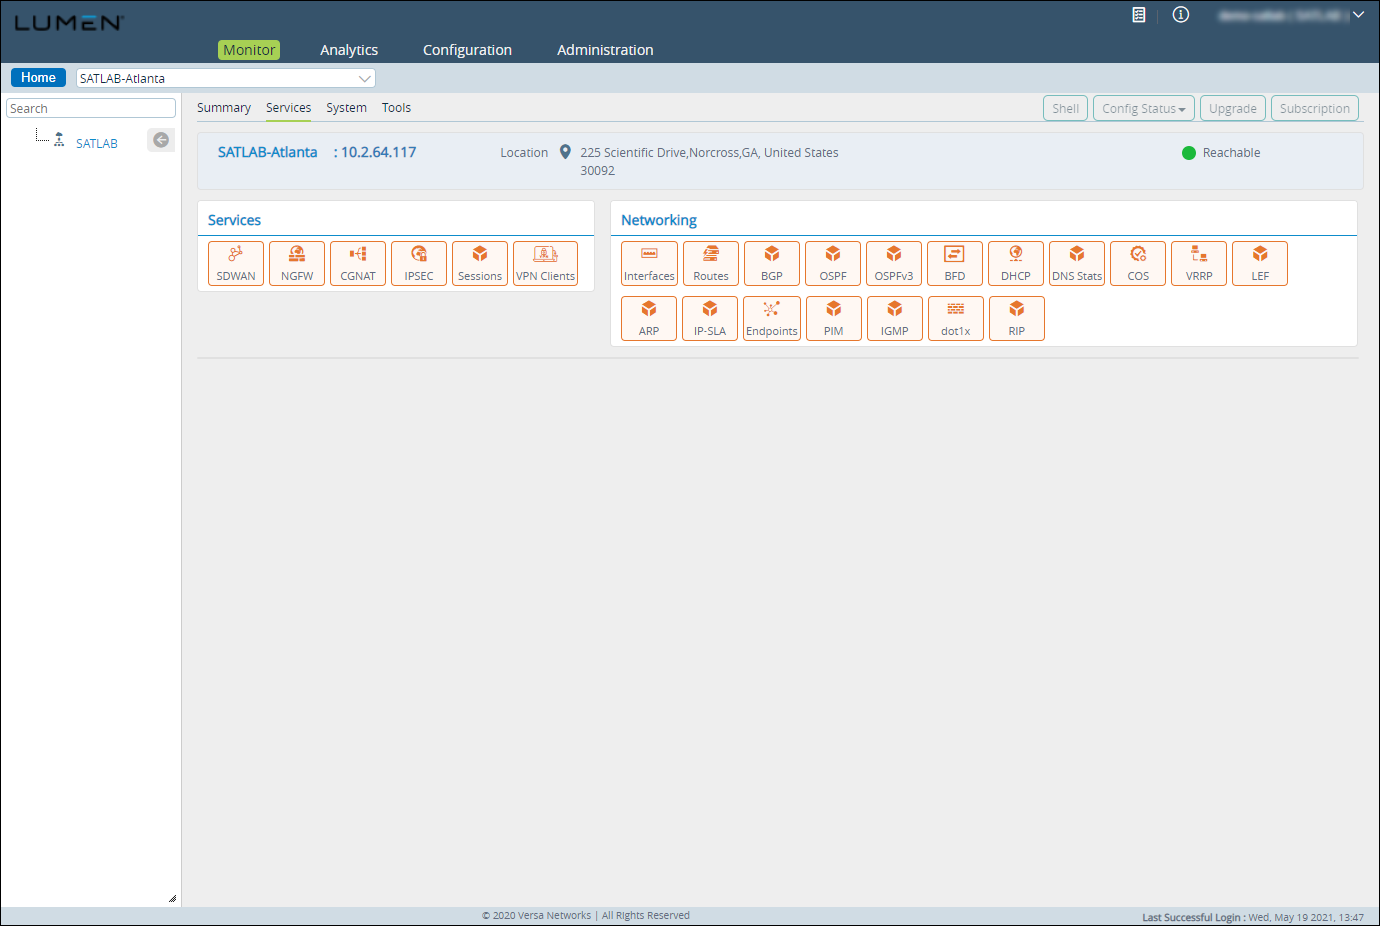Viewport: 1380px width, 926px height.
Task: Click the VRRP icon in Networking
Action: (1198, 263)
